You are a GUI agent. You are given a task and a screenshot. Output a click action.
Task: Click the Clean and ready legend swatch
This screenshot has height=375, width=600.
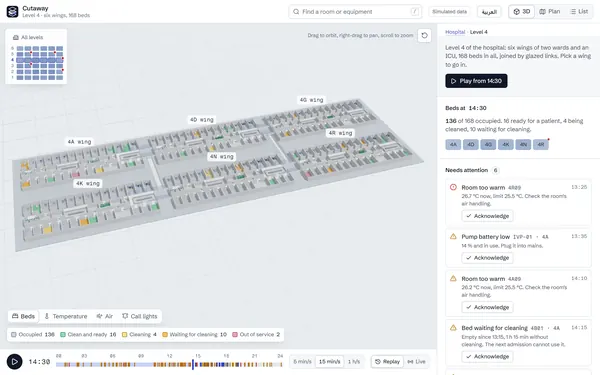coord(63,334)
